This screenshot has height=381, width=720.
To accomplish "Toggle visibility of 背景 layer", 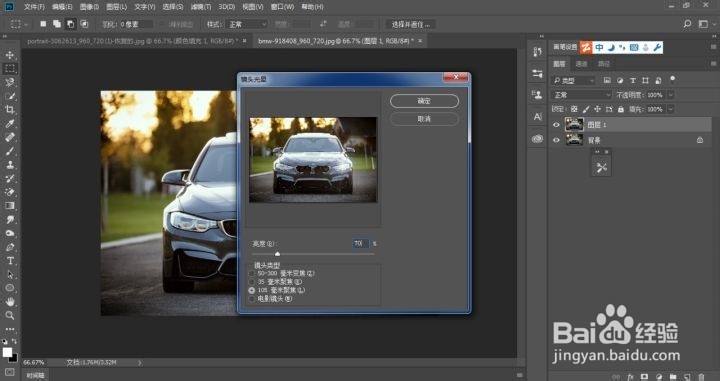I will click(557, 140).
